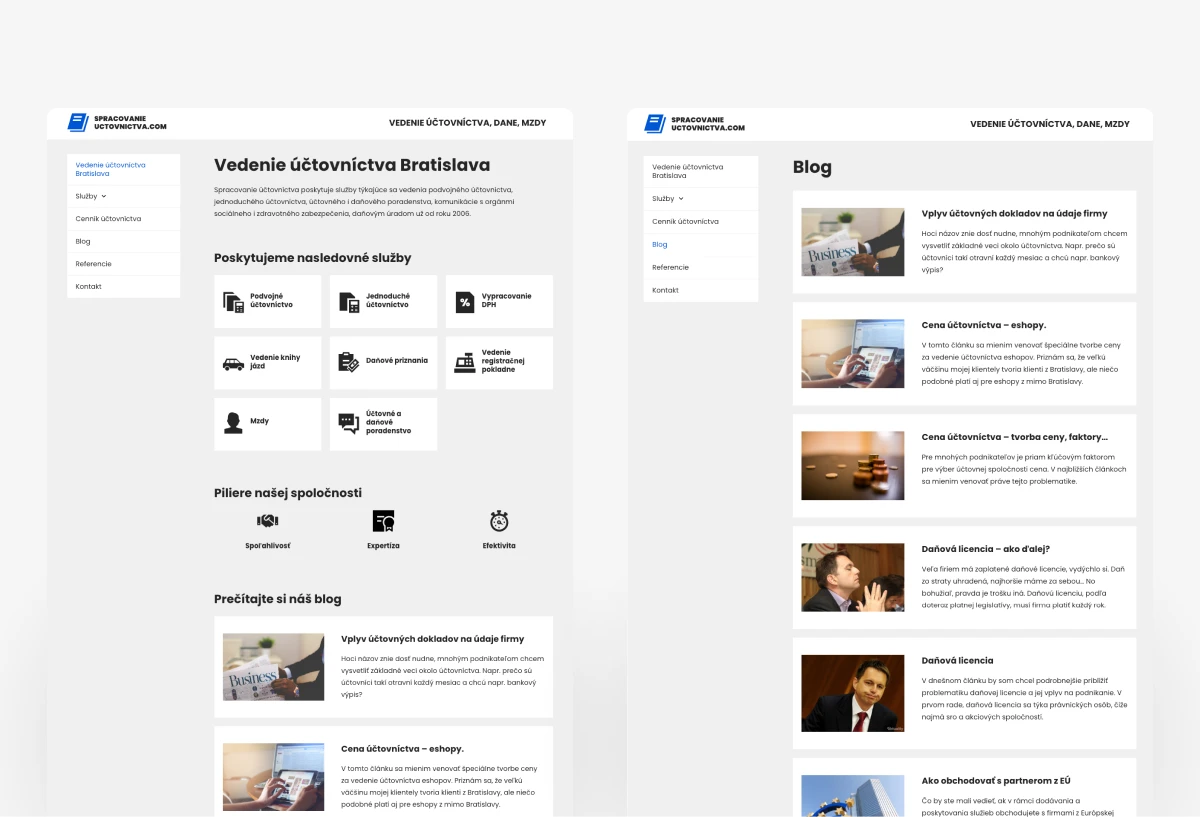Click the chat bubble icon for poradenstvo
This screenshot has width=1200, height=817.
(x=349, y=423)
